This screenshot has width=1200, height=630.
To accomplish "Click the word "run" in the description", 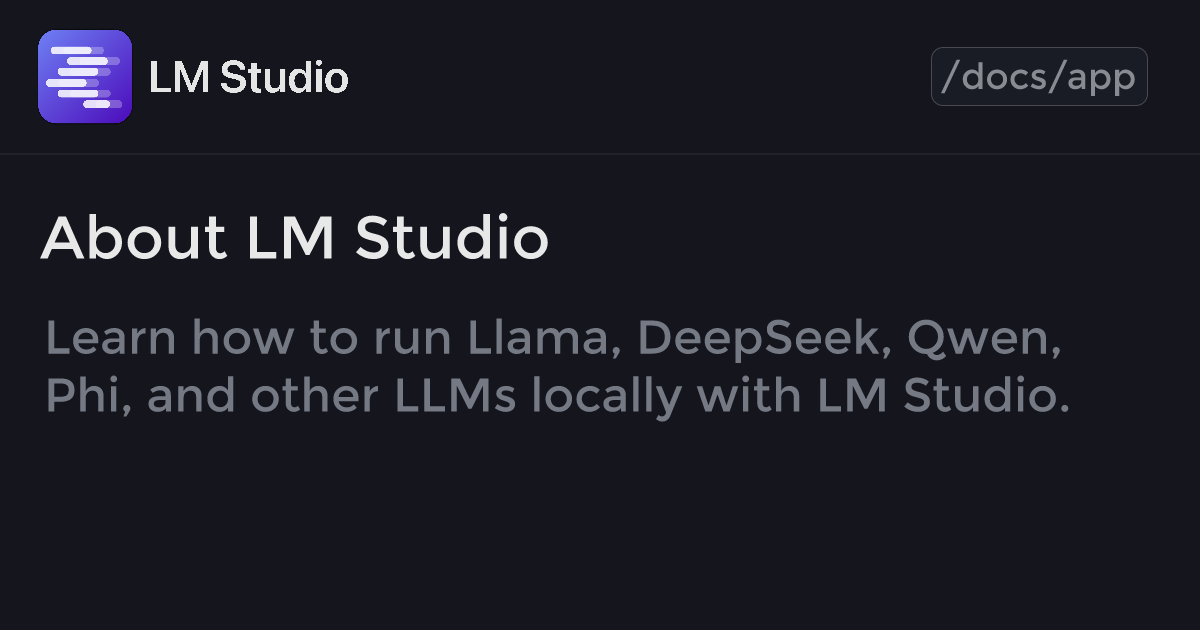I will pos(414,338).
